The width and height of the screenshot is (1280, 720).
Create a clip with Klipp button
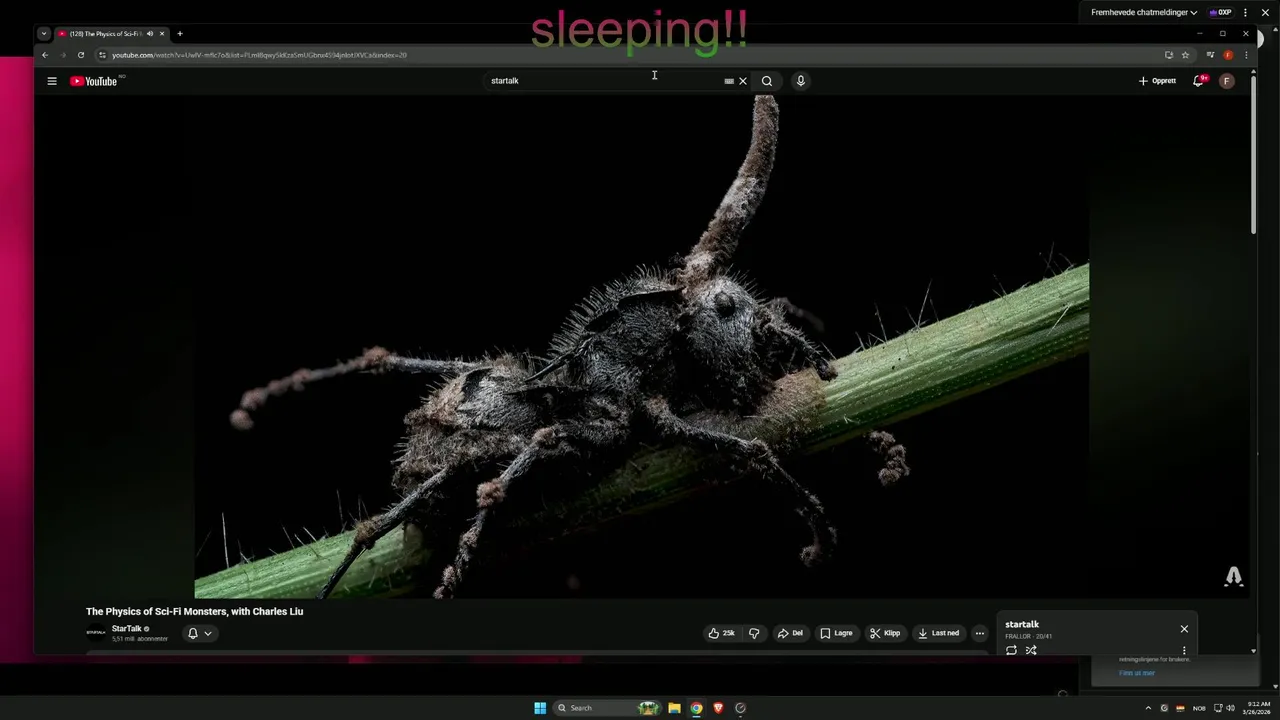[x=885, y=633]
